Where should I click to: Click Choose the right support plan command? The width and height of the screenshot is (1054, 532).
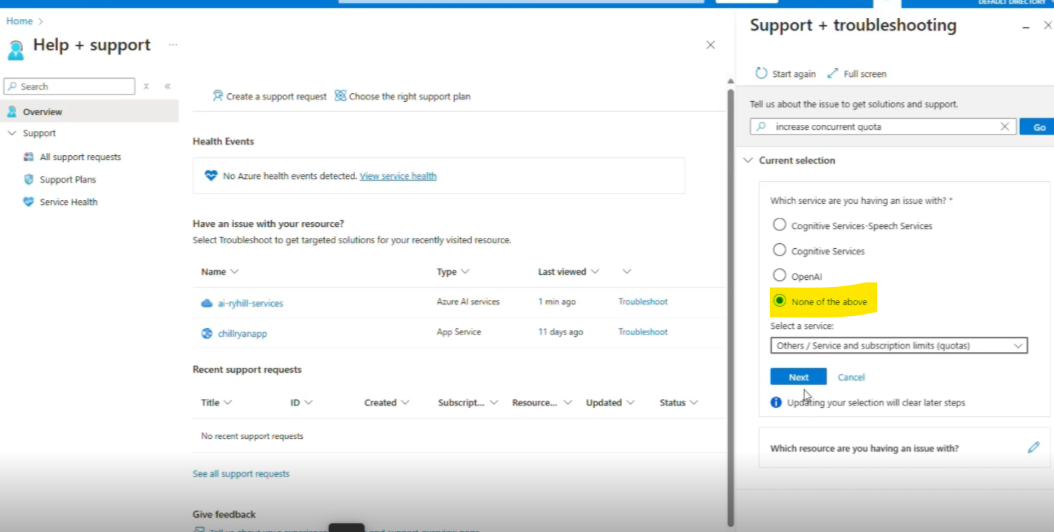403,96
